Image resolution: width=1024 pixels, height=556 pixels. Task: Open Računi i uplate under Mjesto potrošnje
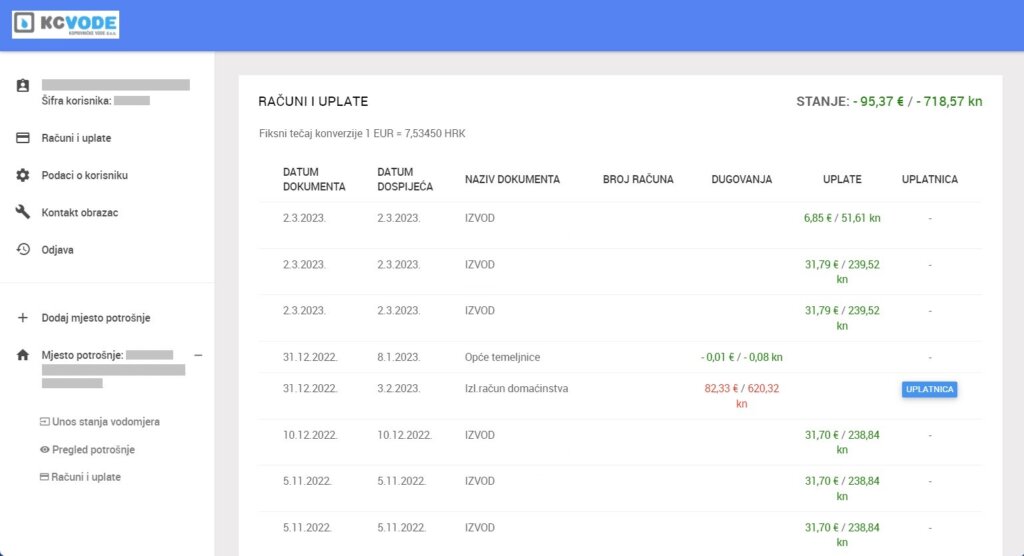pyautogui.click(x=86, y=477)
